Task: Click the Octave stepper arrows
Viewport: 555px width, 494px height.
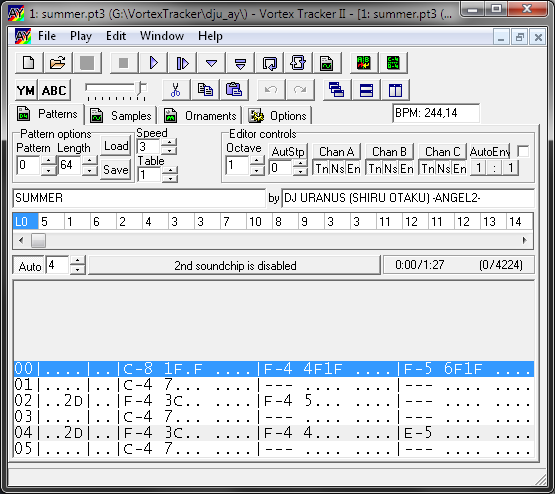Action: tap(257, 166)
